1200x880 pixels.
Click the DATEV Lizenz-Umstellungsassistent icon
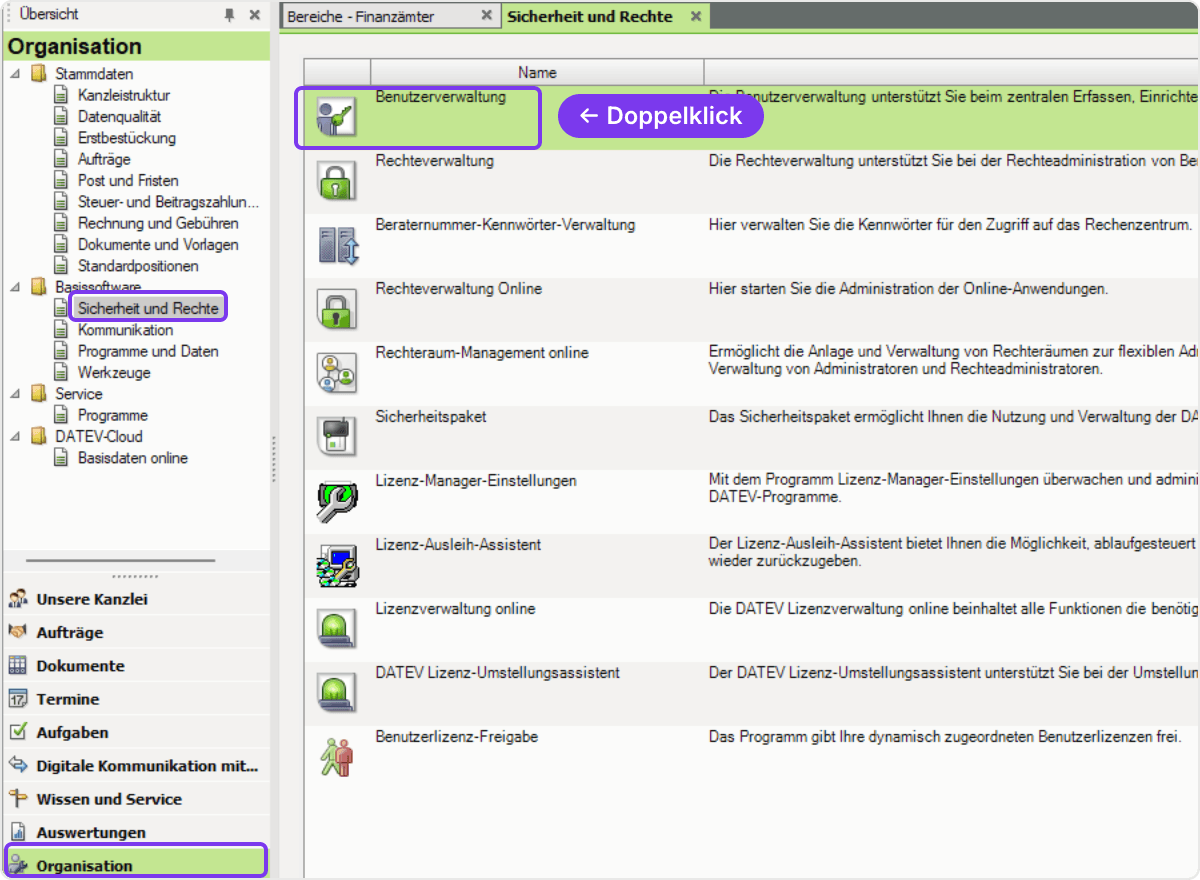click(336, 693)
